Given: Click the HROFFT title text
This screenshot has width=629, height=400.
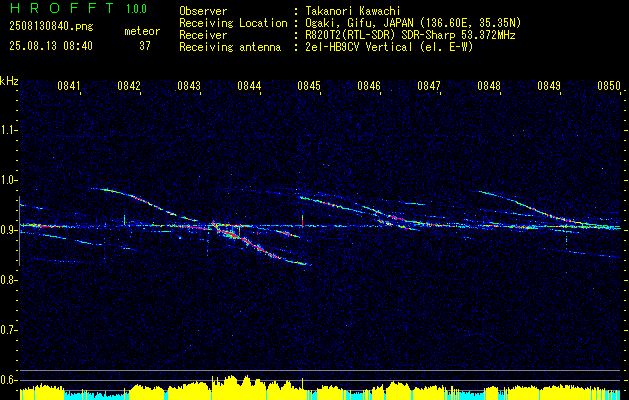Looking at the screenshot, I should pos(62,8).
